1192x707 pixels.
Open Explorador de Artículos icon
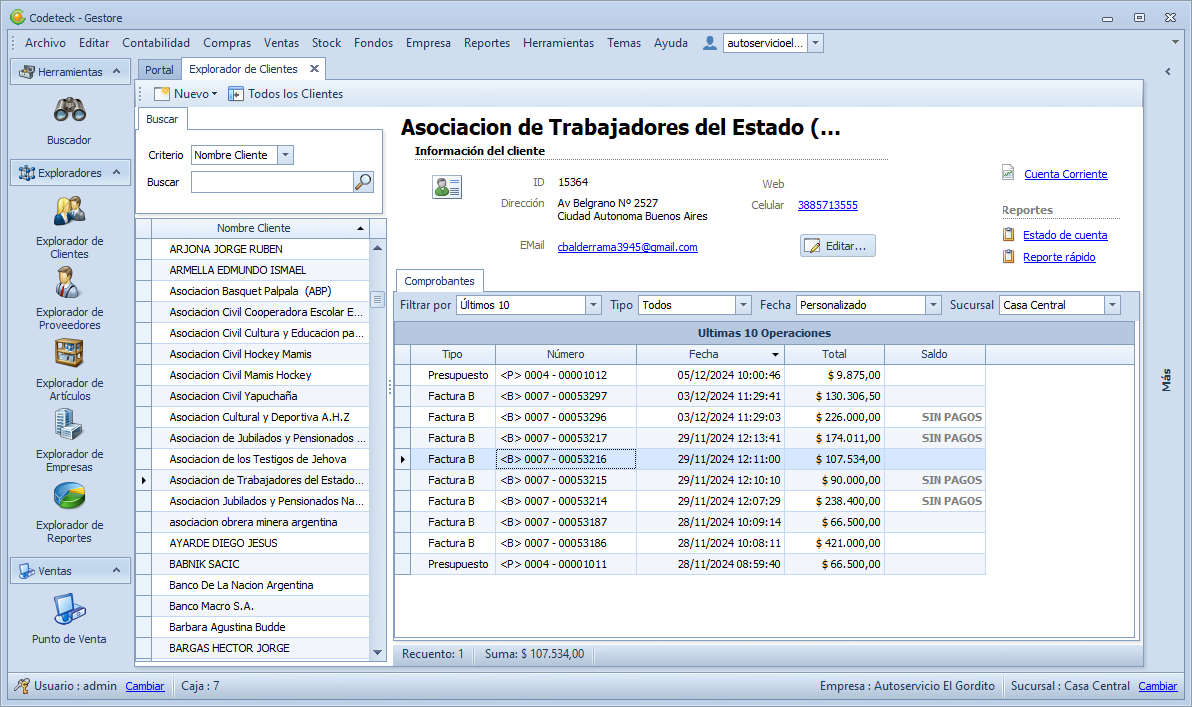[x=69, y=354]
